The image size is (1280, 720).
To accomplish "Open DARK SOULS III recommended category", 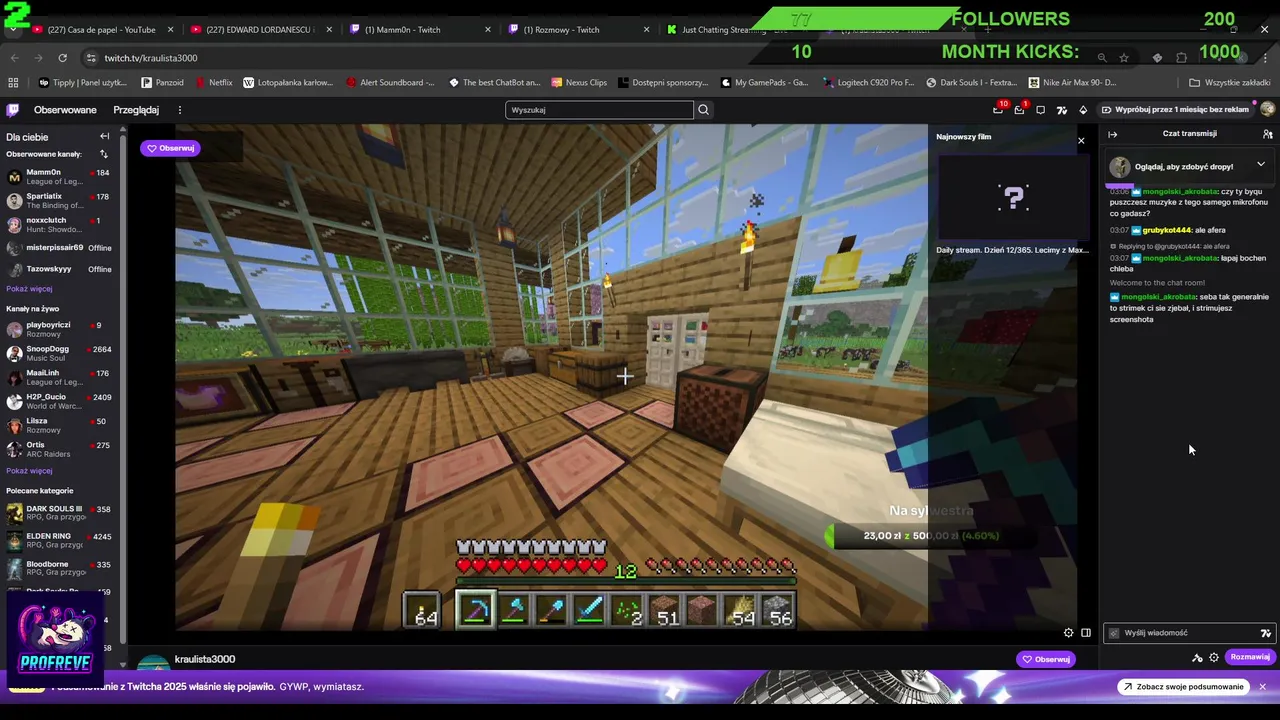I will coord(58,513).
